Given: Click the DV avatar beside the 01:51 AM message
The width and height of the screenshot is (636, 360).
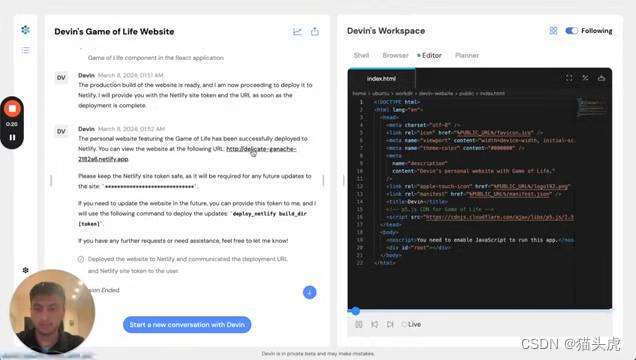Looking at the screenshot, I should (61, 77).
